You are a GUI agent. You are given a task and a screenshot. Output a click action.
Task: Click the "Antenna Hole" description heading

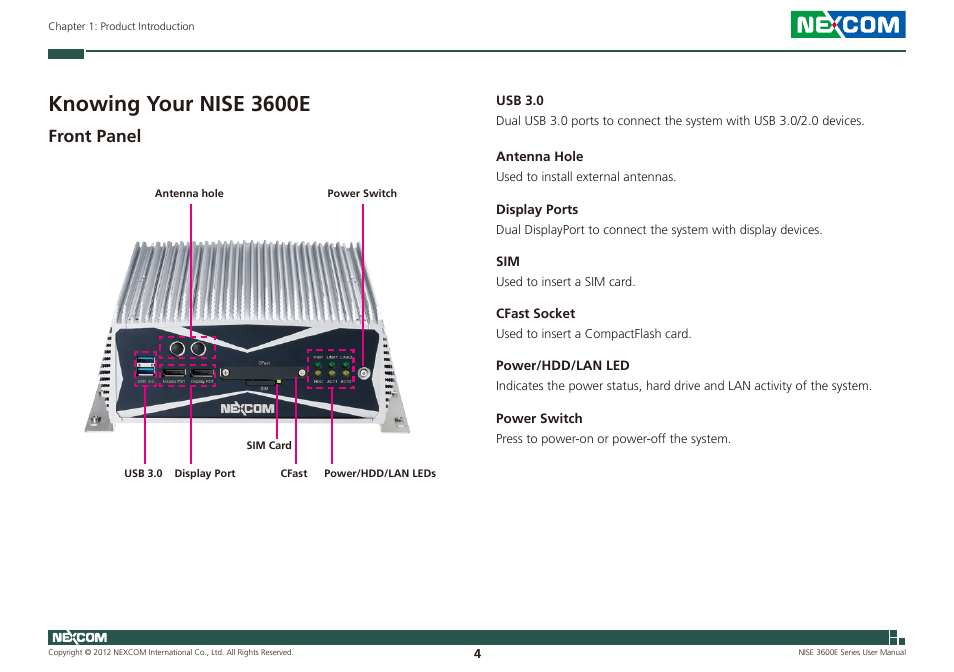(539, 156)
